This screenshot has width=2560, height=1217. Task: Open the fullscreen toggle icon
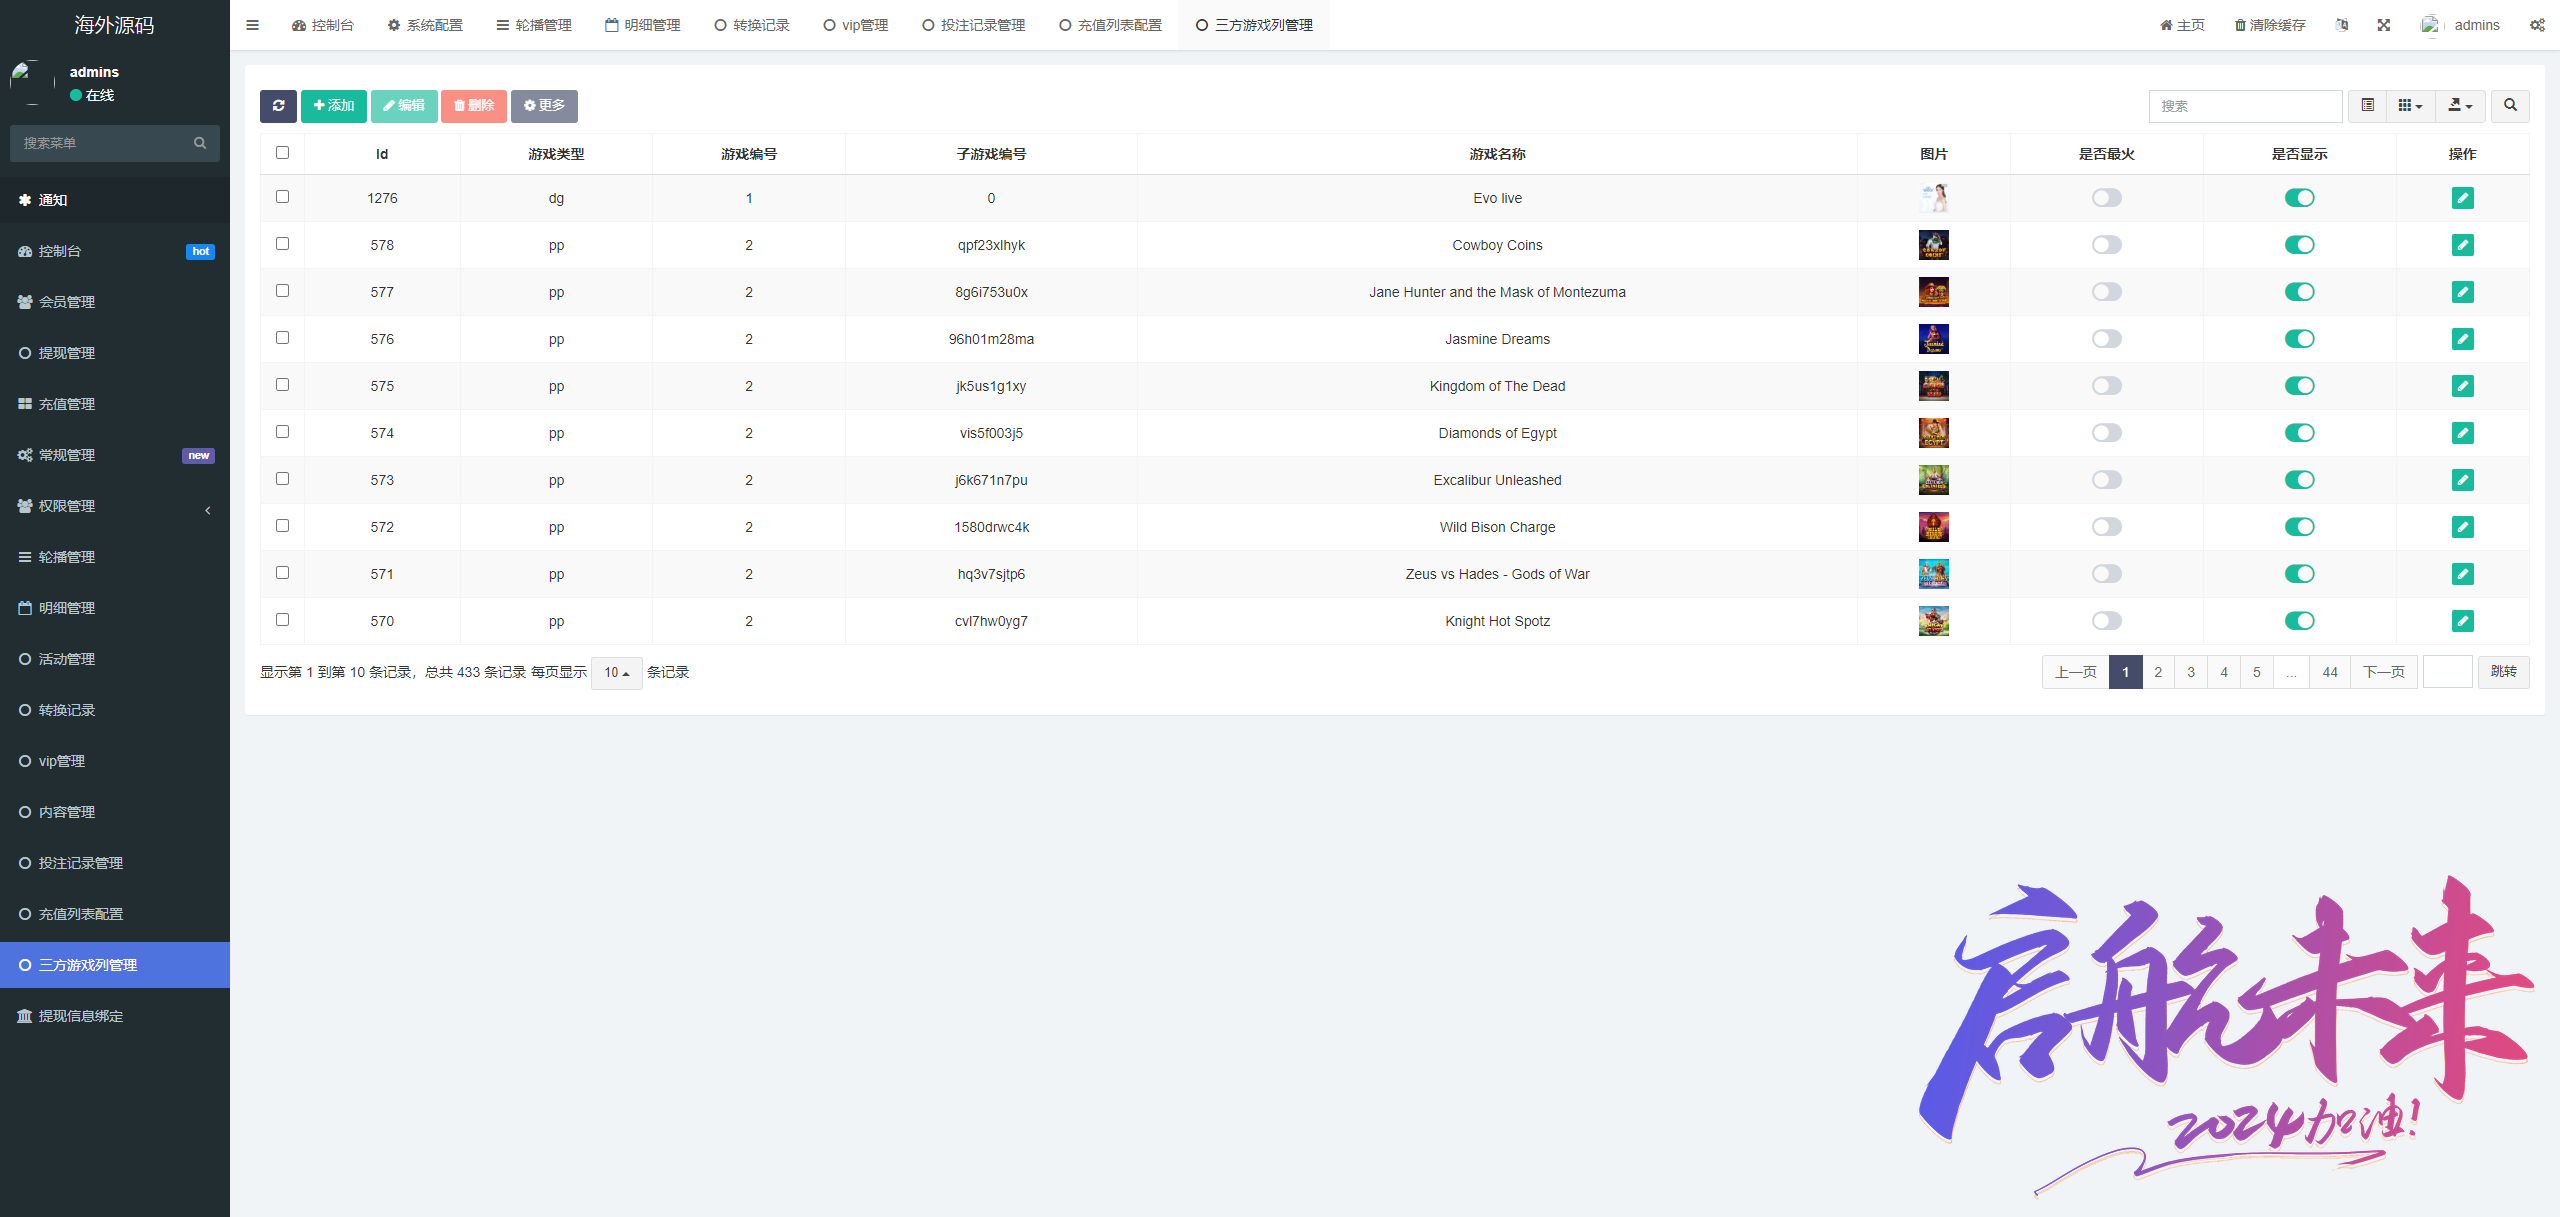[2384, 25]
